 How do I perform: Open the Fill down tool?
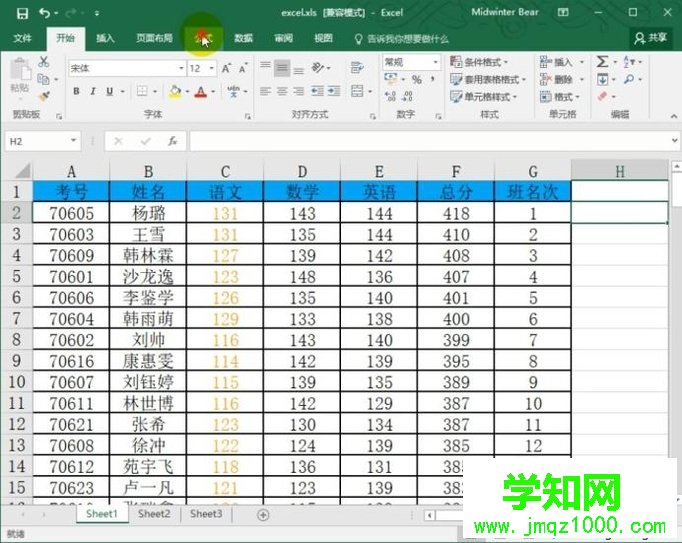[602, 80]
